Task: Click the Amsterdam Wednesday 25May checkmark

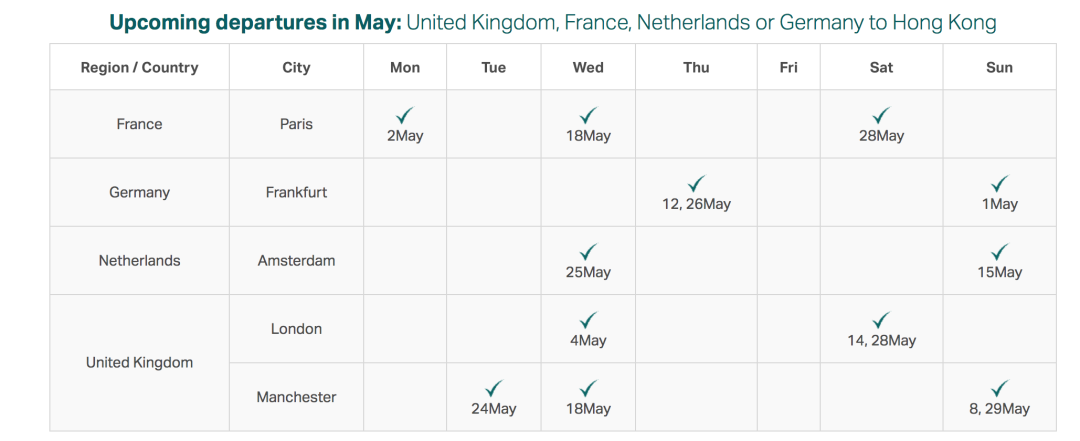Action: pos(588,252)
